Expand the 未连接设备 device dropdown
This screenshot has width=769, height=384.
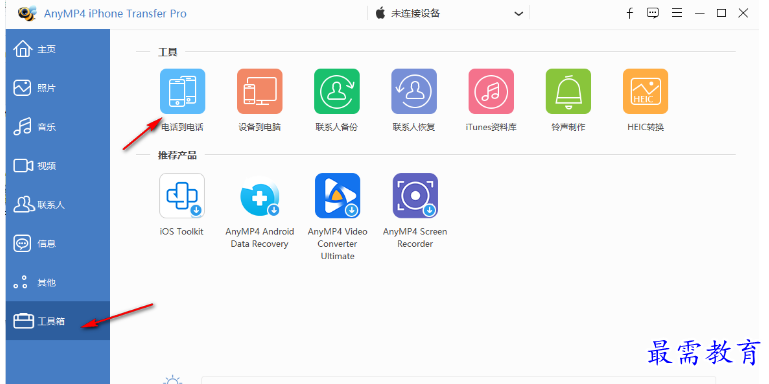[x=518, y=14]
